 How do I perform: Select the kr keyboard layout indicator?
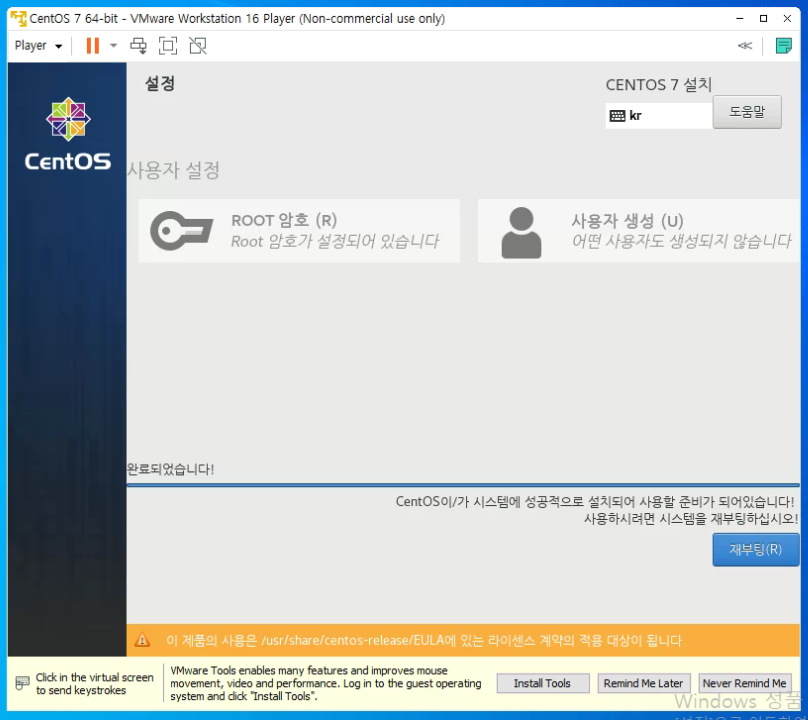(659, 115)
